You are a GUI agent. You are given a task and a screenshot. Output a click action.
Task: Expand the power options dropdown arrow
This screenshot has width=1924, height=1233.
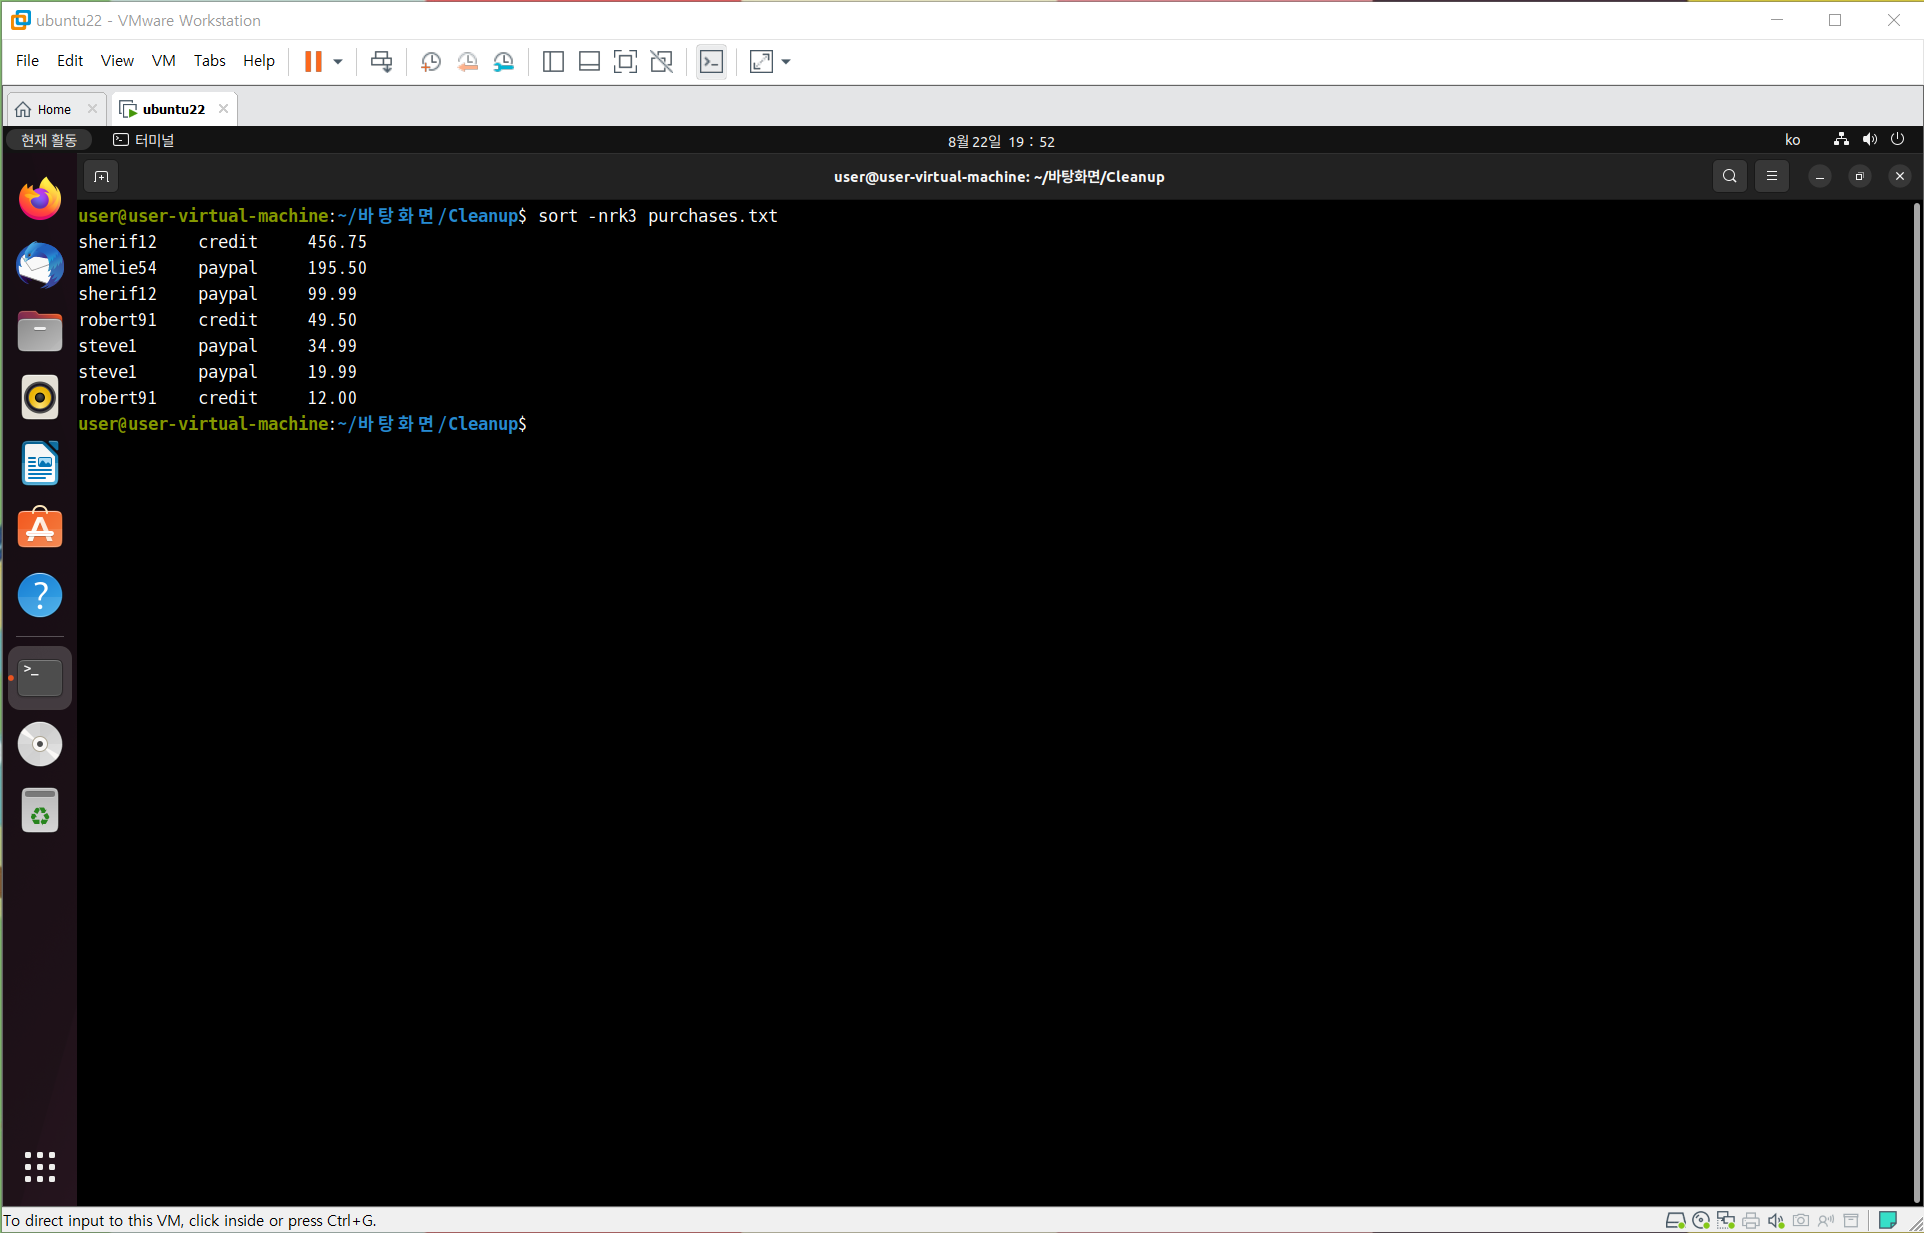[x=338, y=62]
